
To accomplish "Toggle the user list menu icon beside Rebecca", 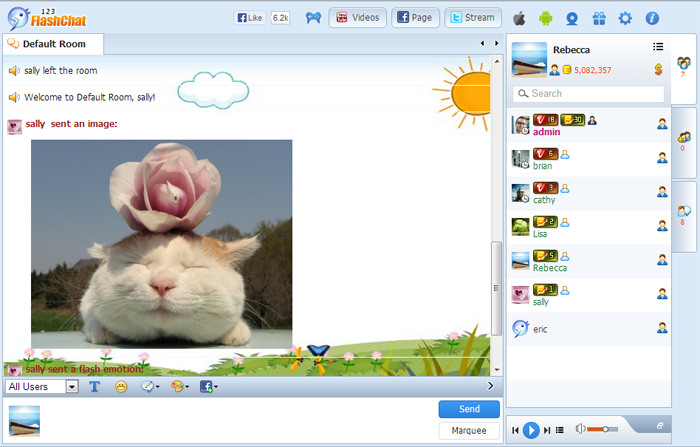I will [658, 46].
